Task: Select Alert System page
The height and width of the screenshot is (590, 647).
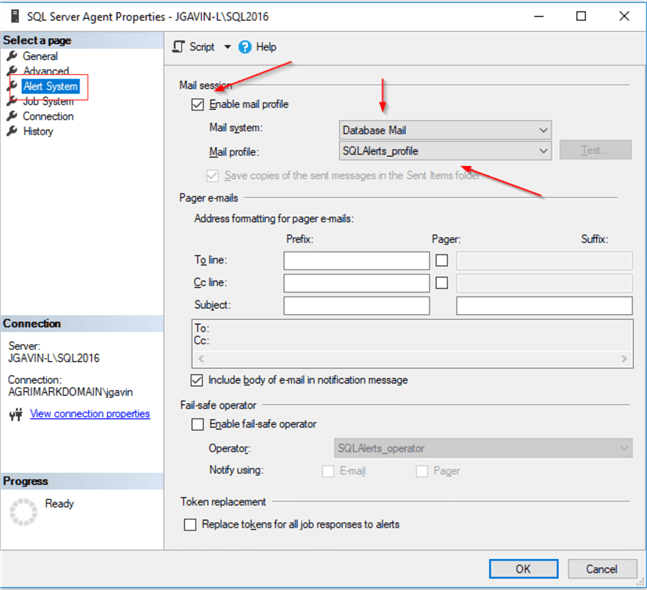Action: 50,86
